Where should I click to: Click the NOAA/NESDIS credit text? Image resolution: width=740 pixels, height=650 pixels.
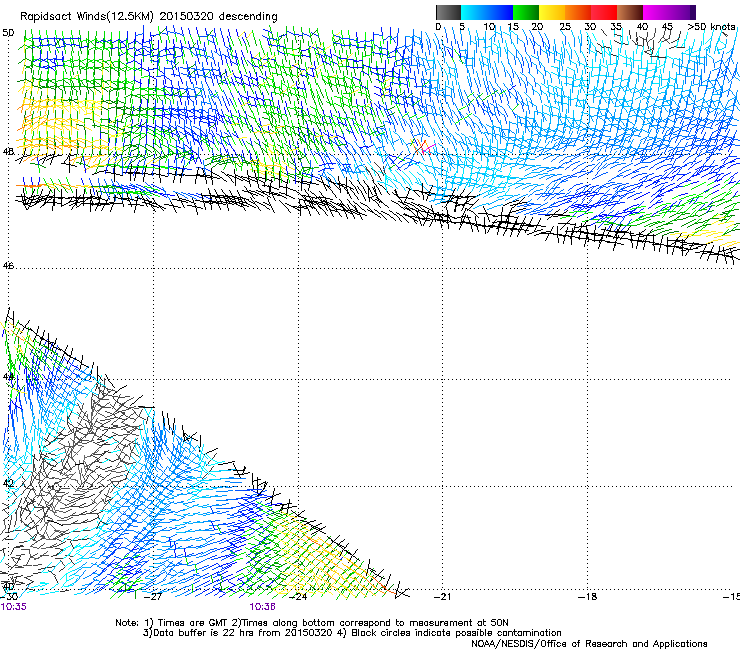coord(589,643)
